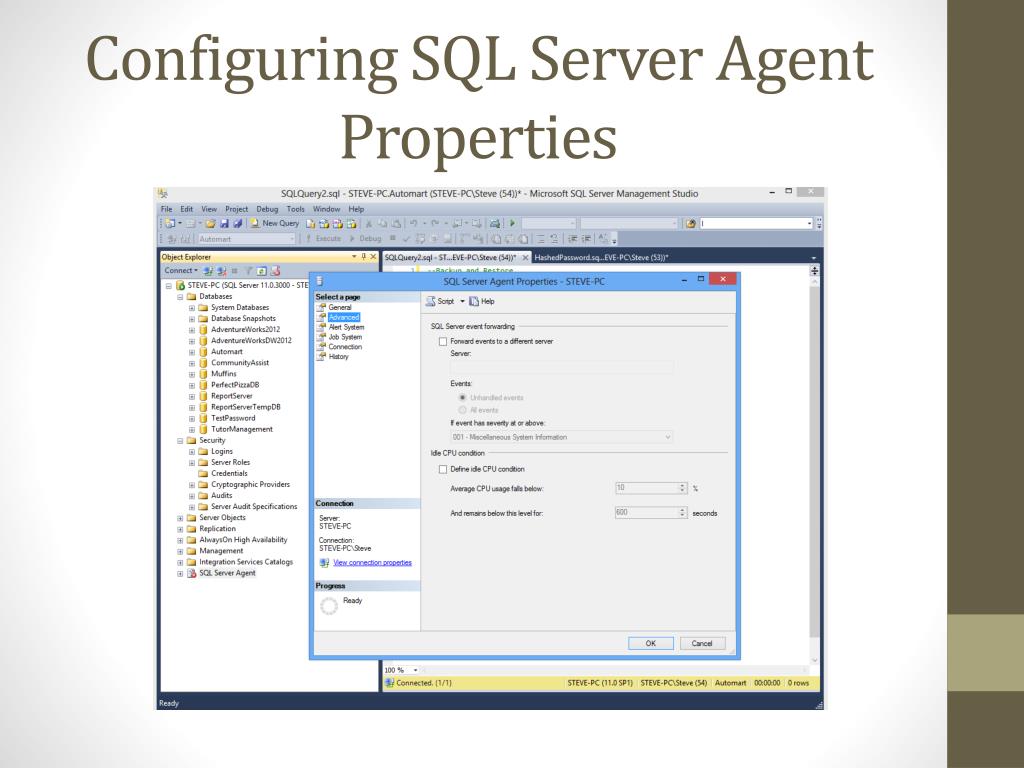Click the Job System page icon
The image size is (1024, 768).
point(321,337)
